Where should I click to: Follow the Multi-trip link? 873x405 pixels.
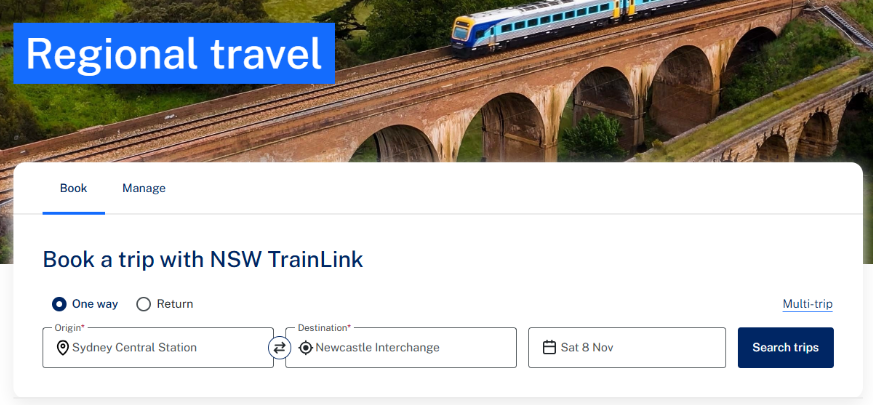click(x=807, y=304)
